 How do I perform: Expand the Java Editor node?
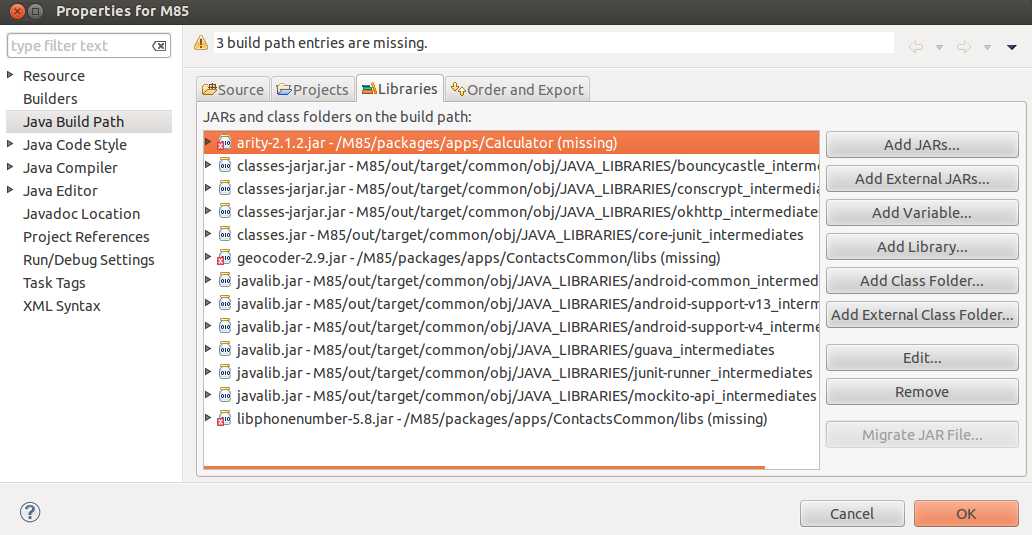[10, 190]
